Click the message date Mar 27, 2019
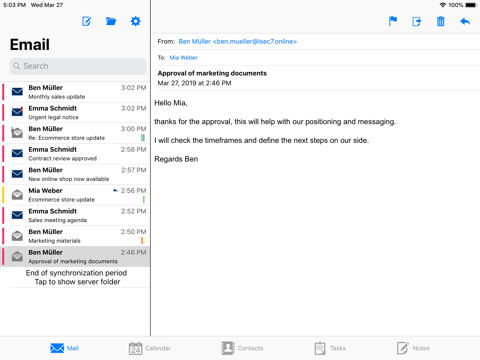The height and width of the screenshot is (360, 480). coord(194,83)
